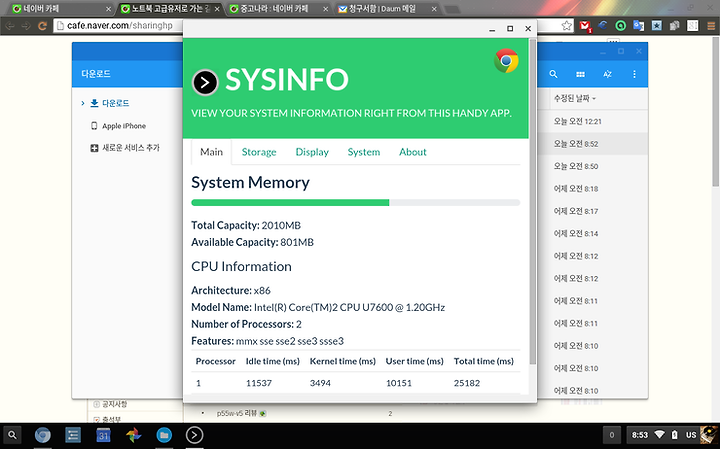The width and height of the screenshot is (720, 449).
Task: Open the list app icon on shelf
Action: [x=73, y=435]
